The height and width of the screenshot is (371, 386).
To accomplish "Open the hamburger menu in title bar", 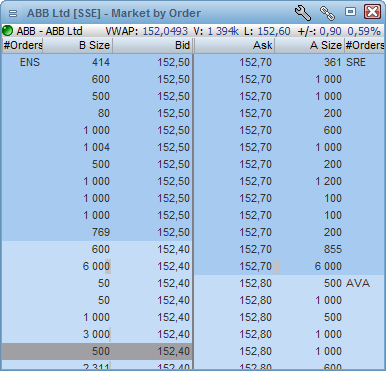I will pyautogui.click(x=13, y=13).
